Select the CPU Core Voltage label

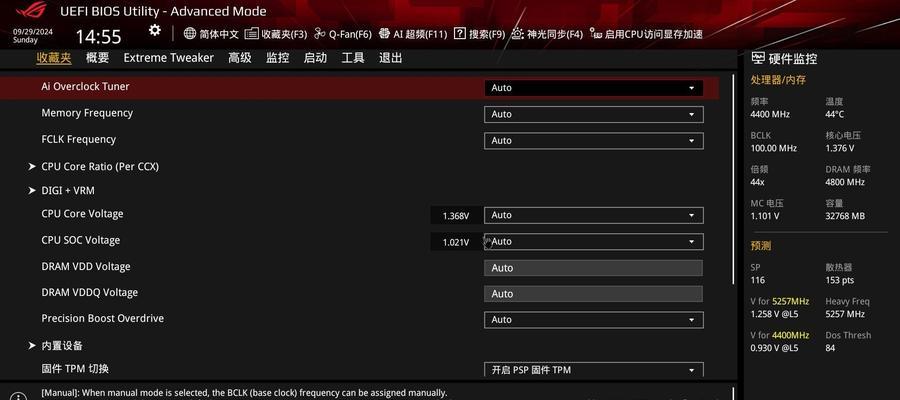tap(82, 214)
